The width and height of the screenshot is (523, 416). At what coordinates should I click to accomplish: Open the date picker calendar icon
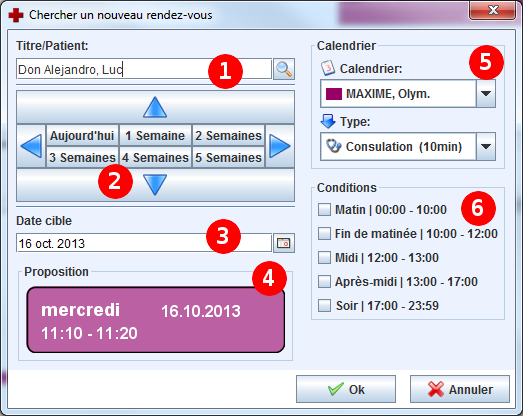pyautogui.click(x=284, y=243)
